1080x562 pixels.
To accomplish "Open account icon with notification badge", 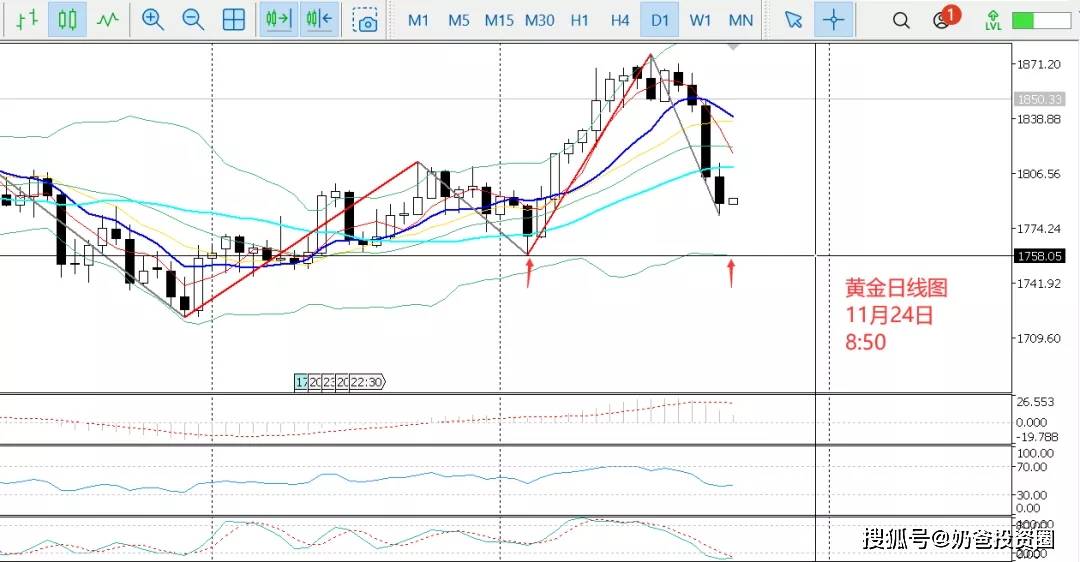I will (945, 18).
